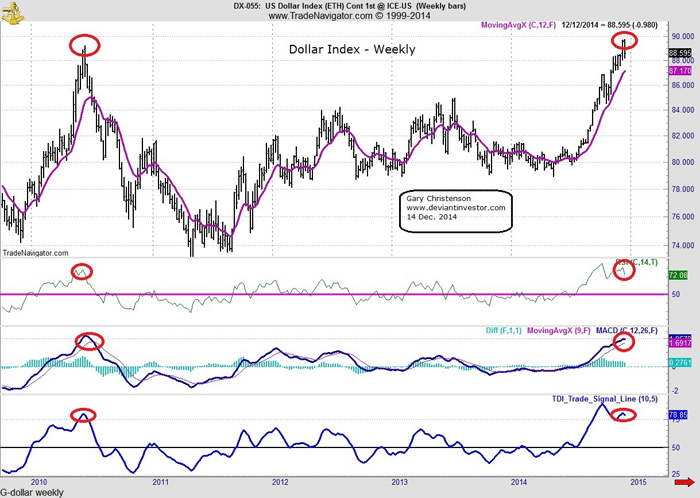Click the red circle on the 2010 RSI peak
This screenshot has height=498, width=700.
(x=82, y=271)
